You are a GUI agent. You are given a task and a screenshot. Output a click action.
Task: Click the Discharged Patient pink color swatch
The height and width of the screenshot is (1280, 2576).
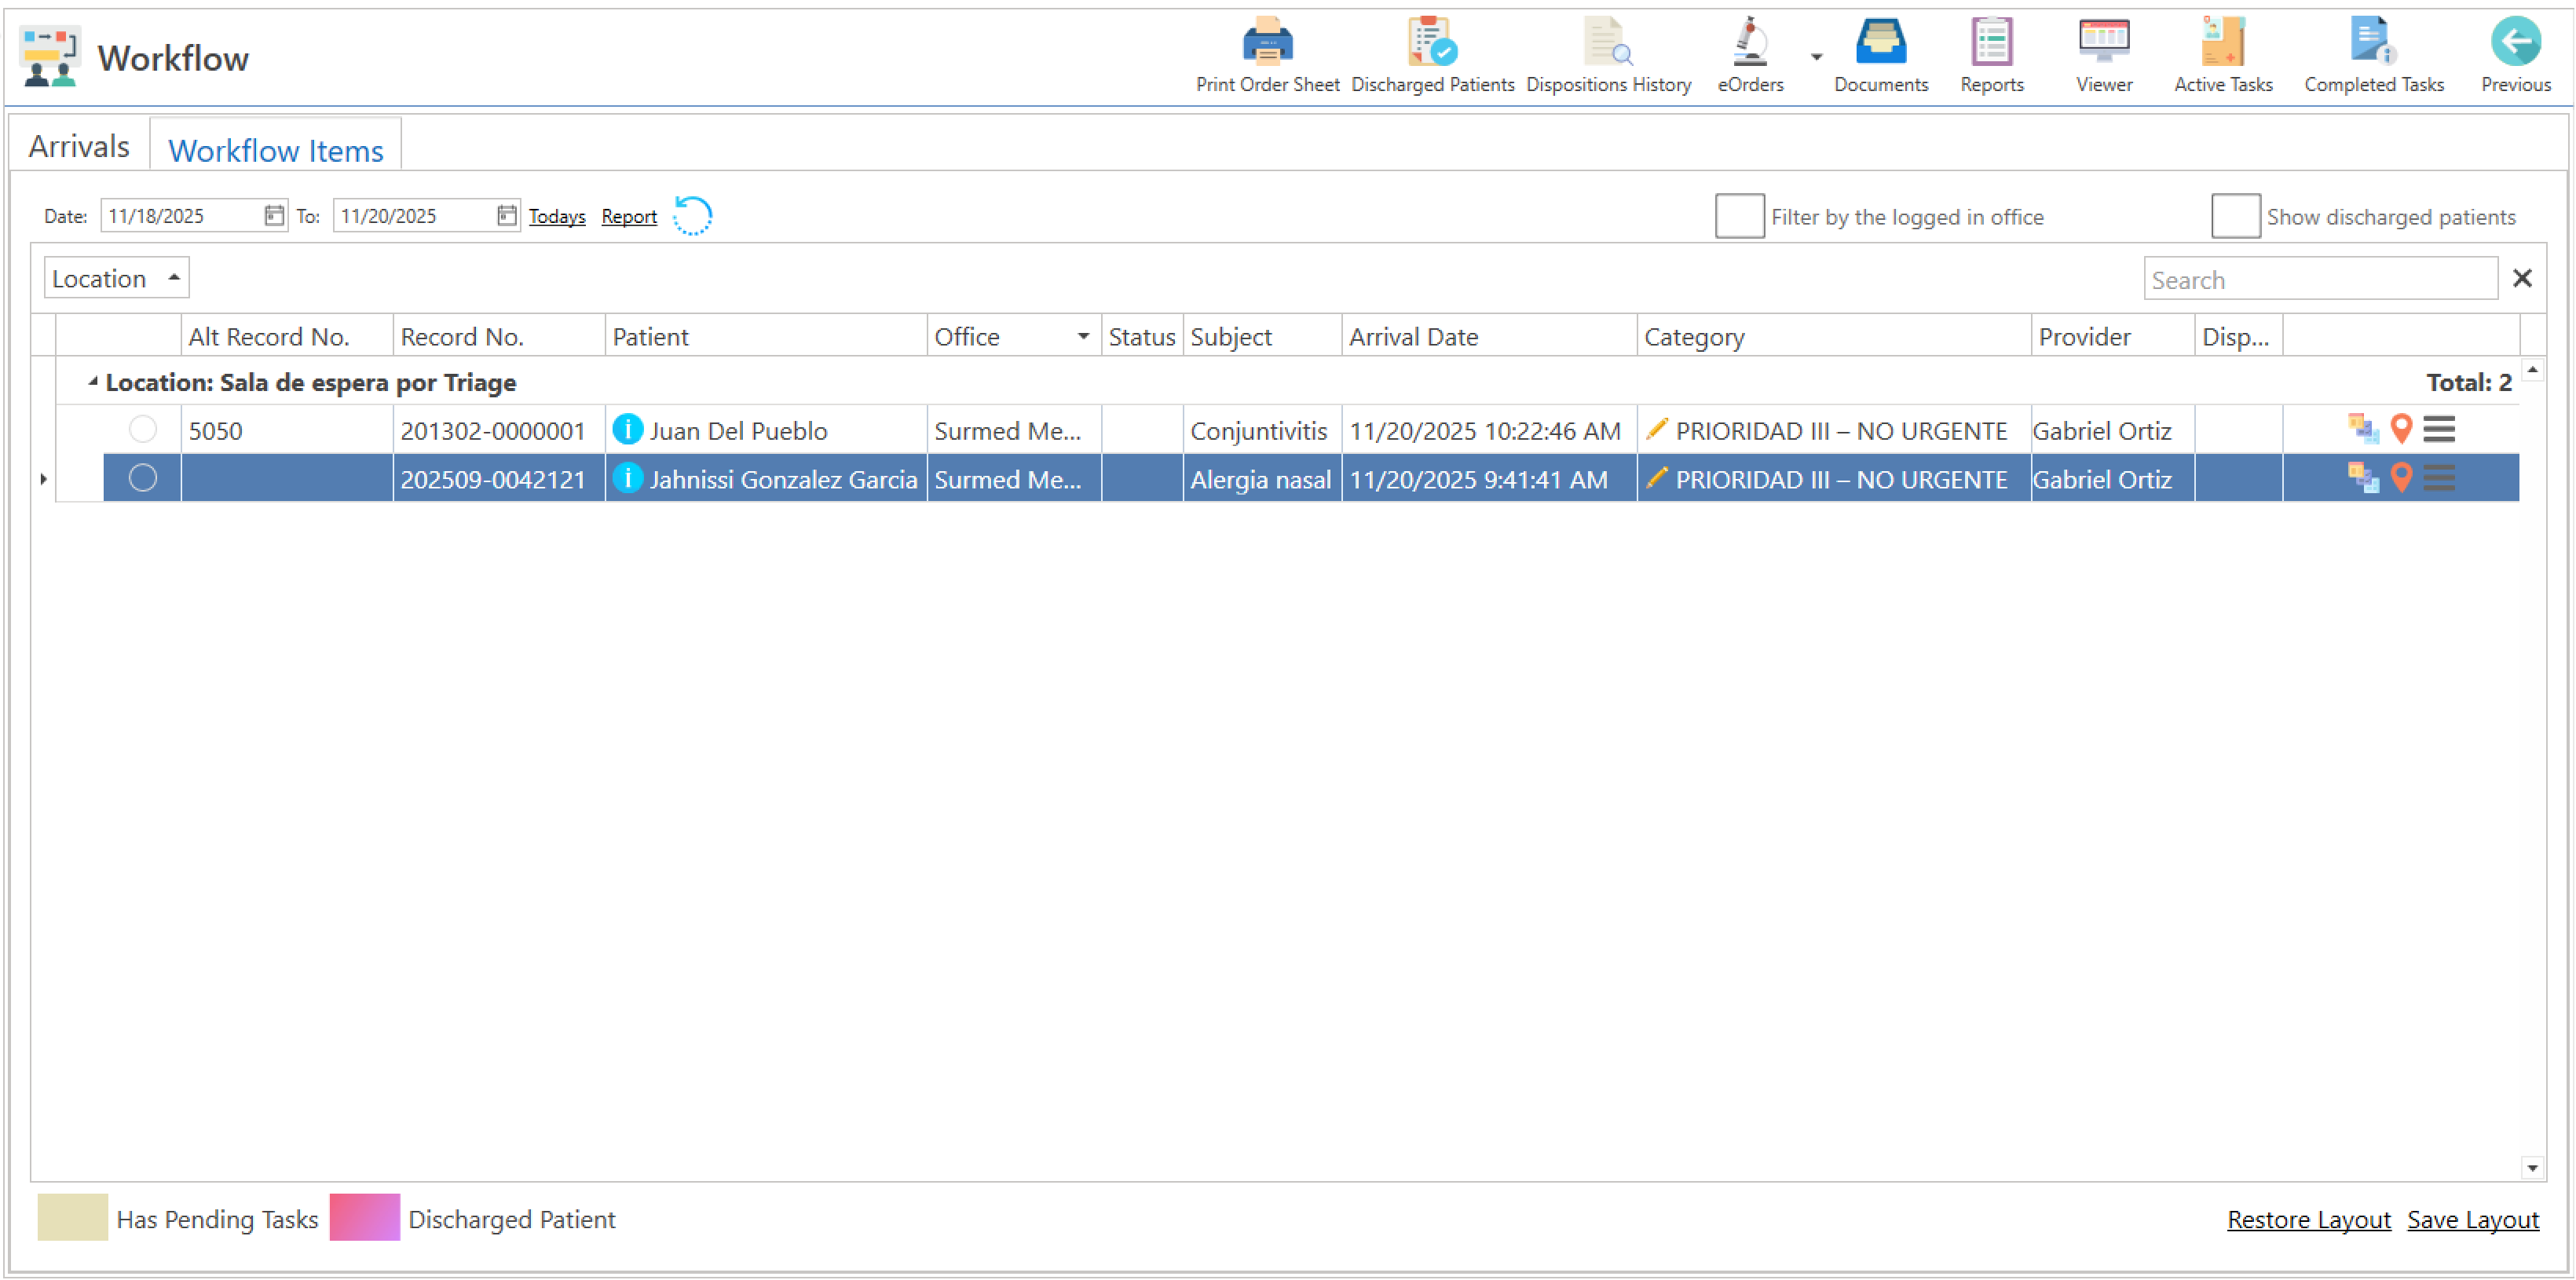click(364, 1217)
